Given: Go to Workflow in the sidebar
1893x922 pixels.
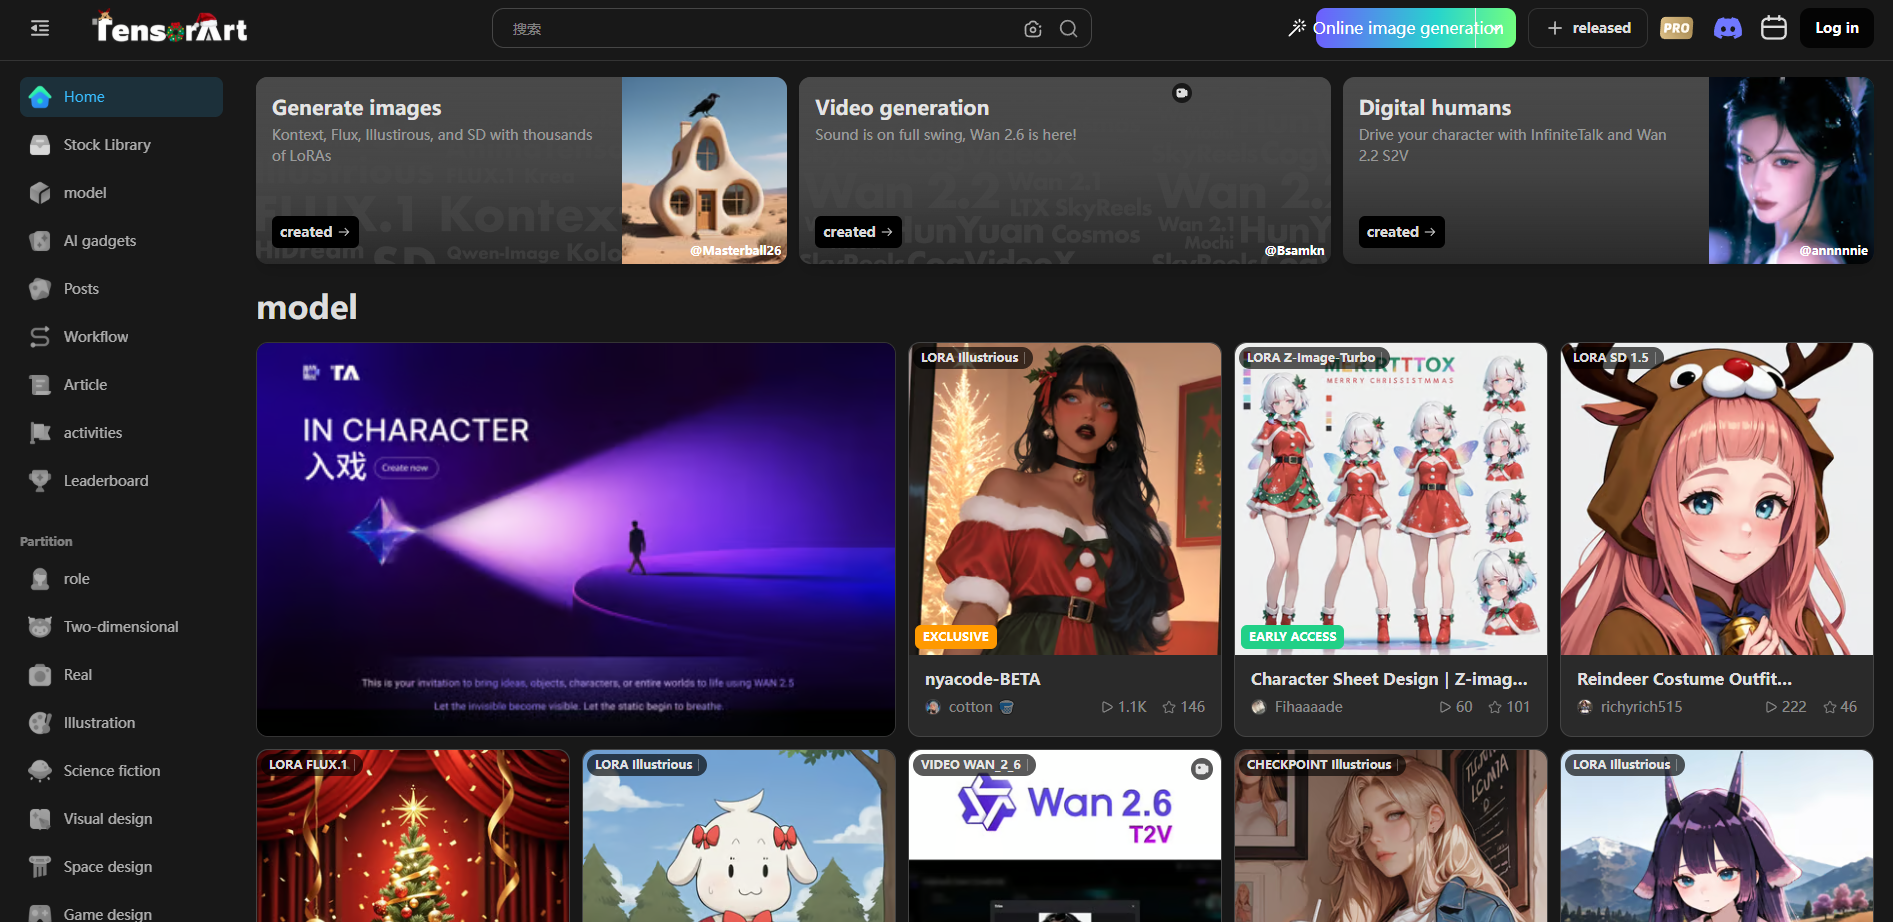Looking at the screenshot, I should [96, 337].
